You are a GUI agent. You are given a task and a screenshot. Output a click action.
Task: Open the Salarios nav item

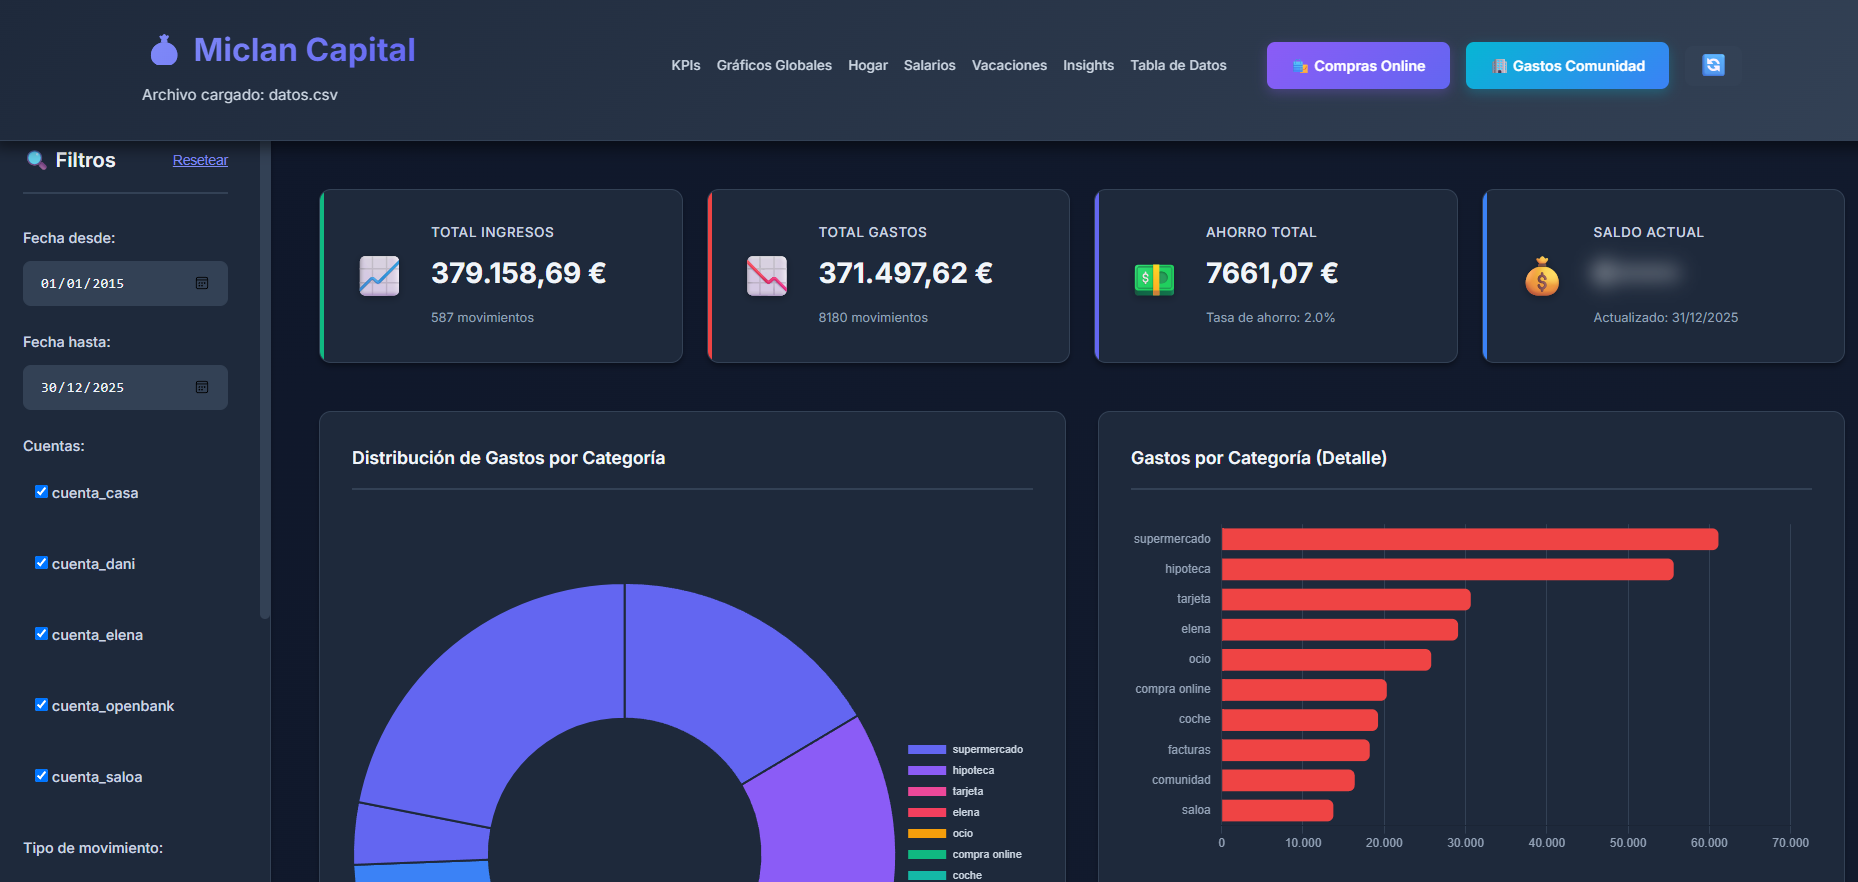click(930, 65)
